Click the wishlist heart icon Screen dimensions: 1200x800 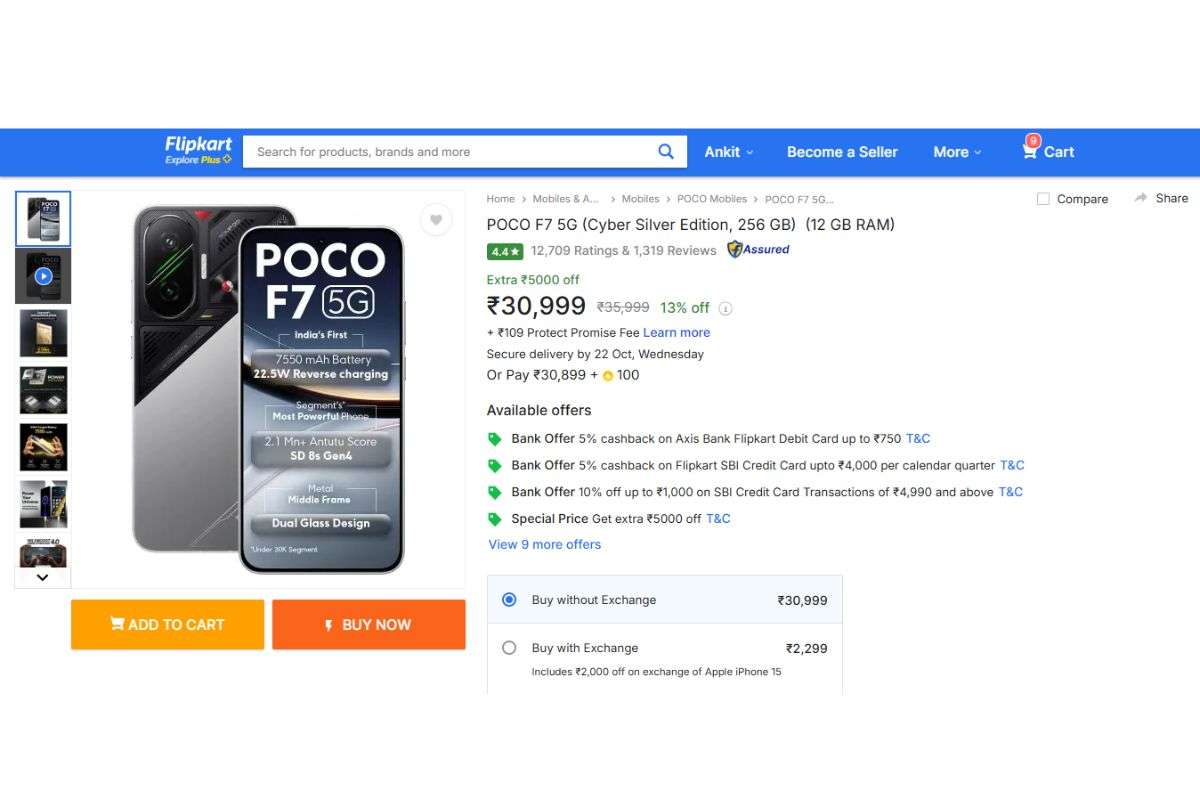pyautogui.click(x=436, y=220)
